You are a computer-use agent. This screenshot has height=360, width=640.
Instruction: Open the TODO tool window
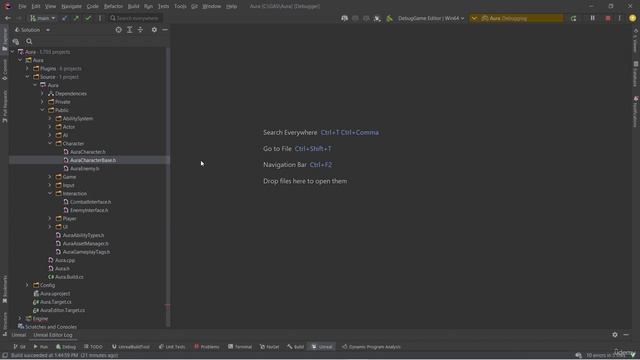(93, 347)
